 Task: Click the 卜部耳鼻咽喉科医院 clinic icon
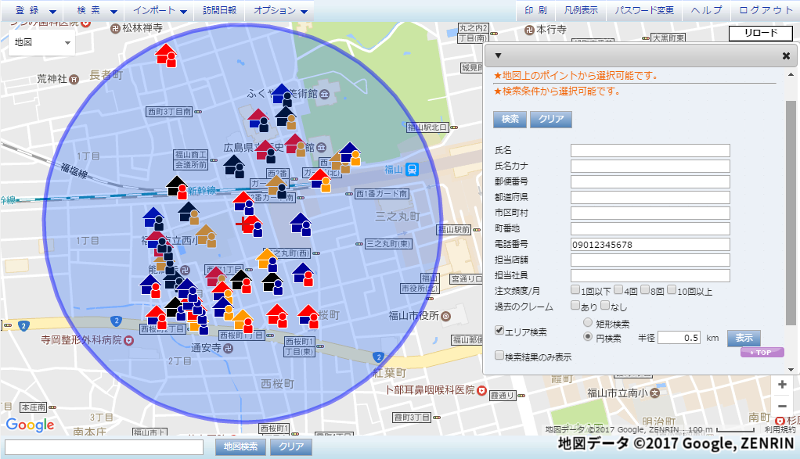click(482, 391)
